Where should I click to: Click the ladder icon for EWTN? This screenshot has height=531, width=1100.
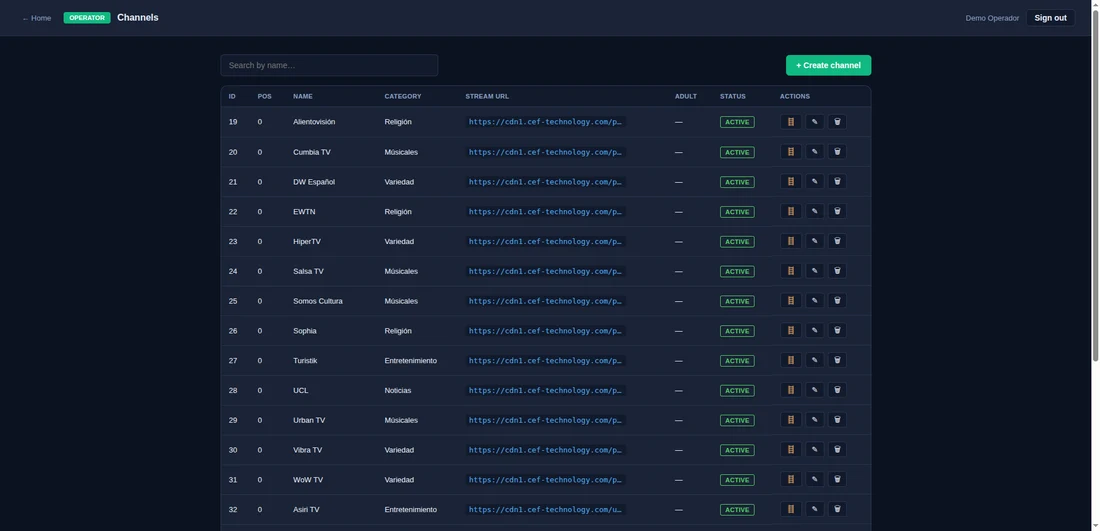click(791, 211)
